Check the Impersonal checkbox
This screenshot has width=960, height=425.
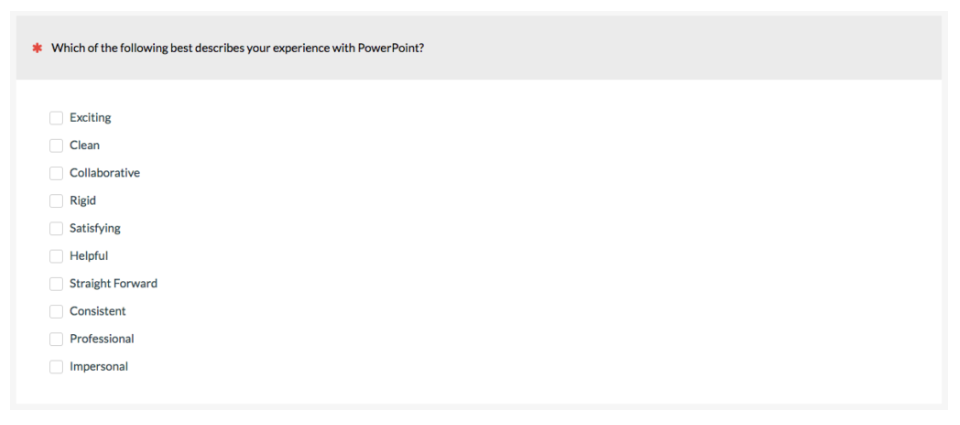56,367
